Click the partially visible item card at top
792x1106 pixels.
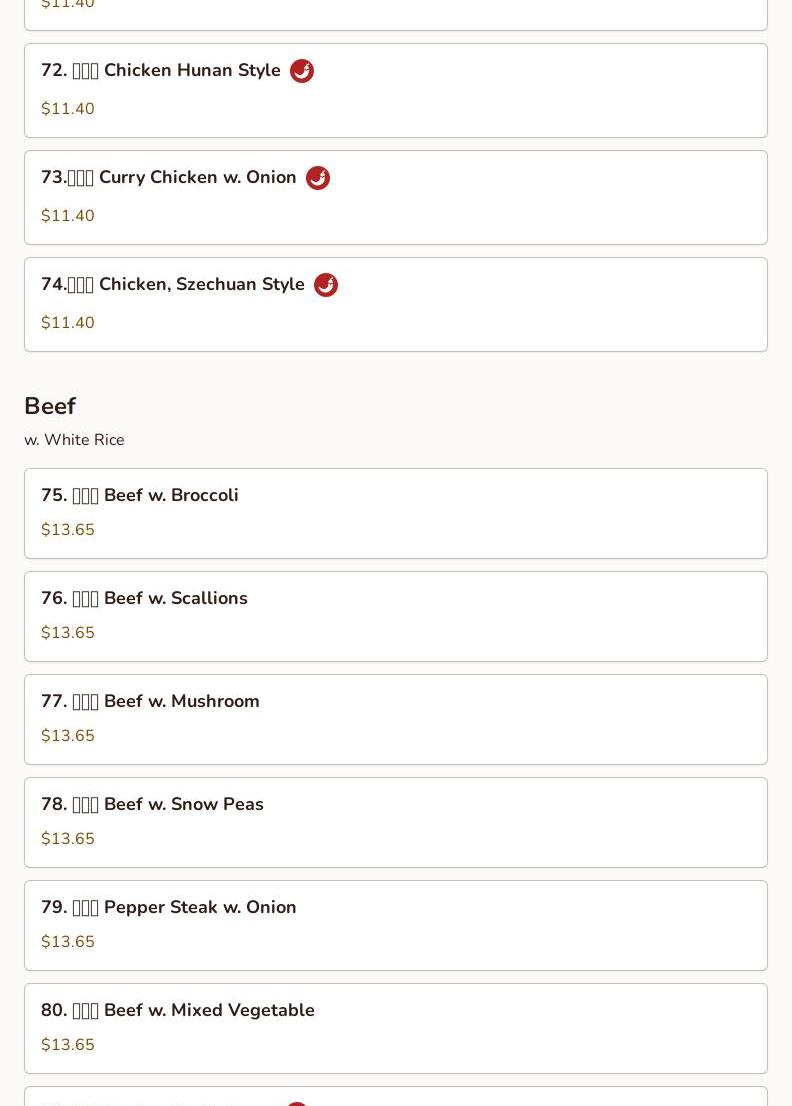396,15
